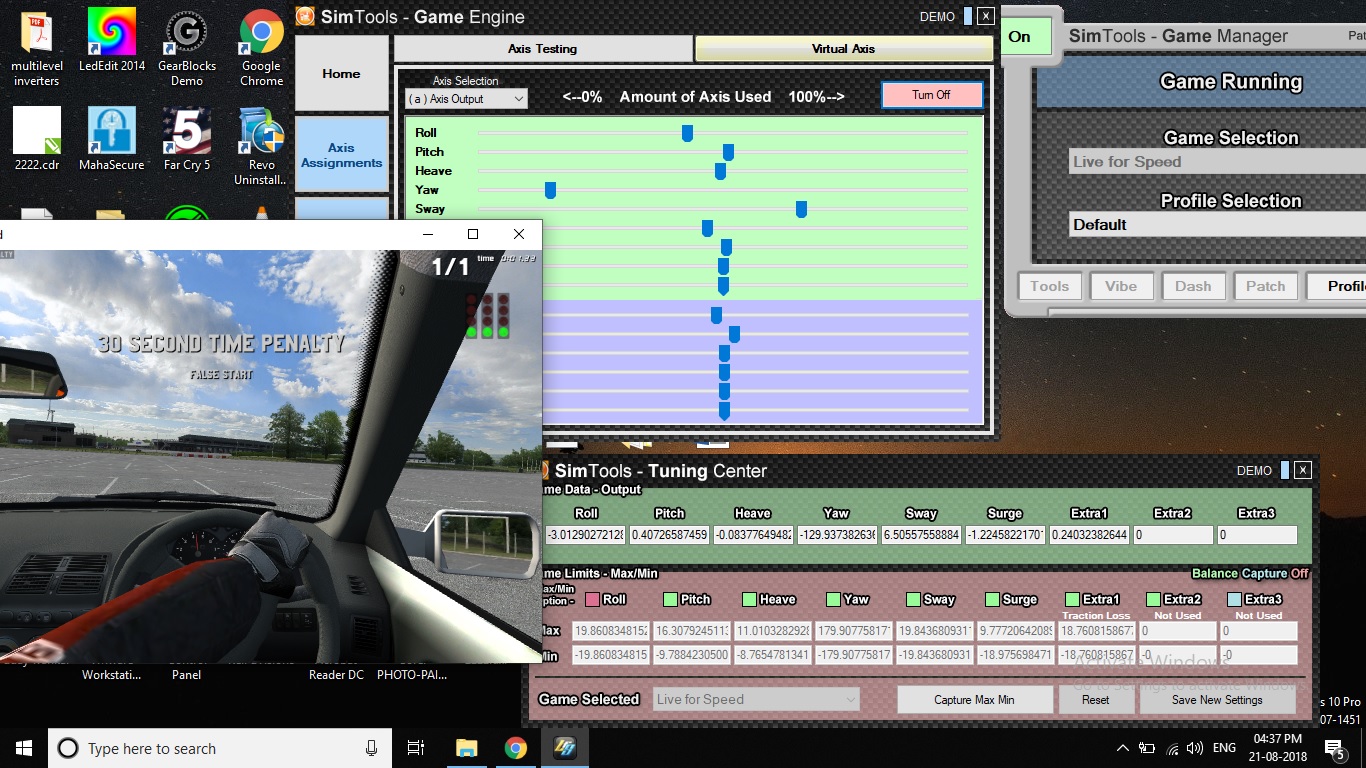Click the Reset button in Tuning Center
This screenshot has height=768, width=1366.
click(1096, 700)
